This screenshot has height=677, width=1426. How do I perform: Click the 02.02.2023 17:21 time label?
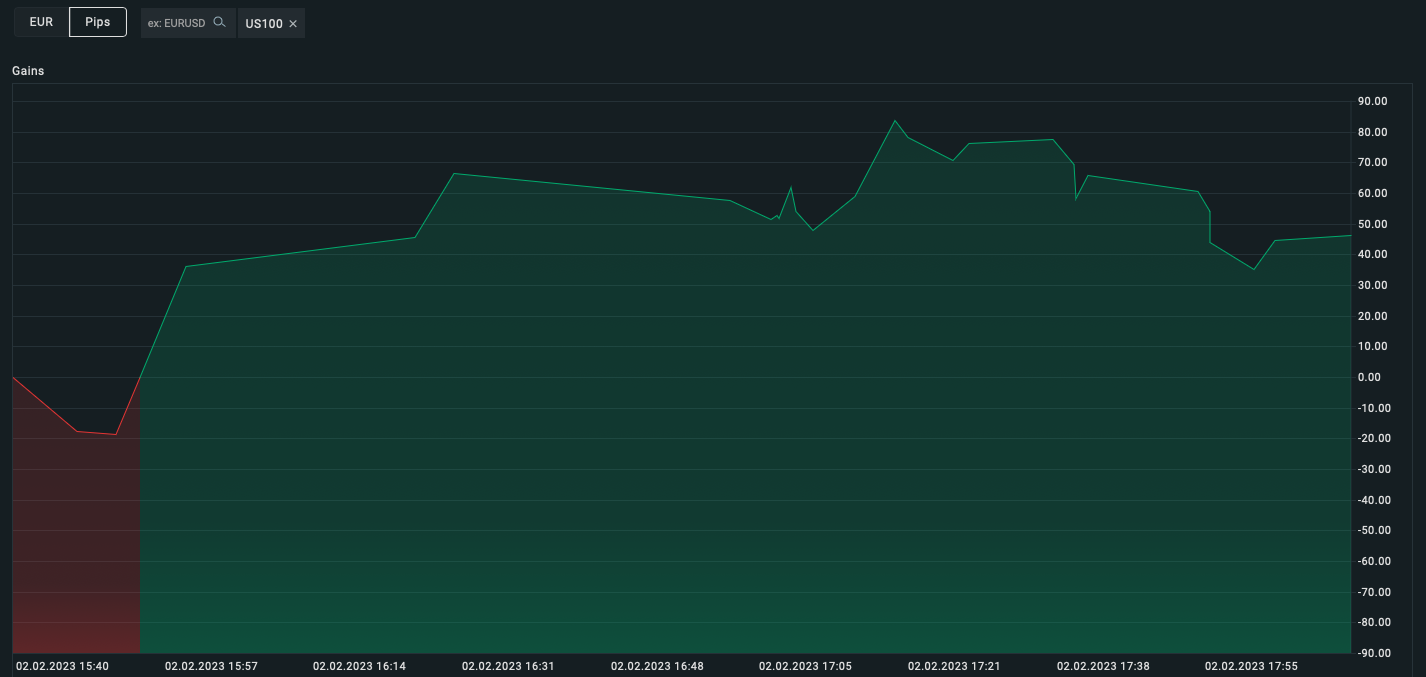954,666
